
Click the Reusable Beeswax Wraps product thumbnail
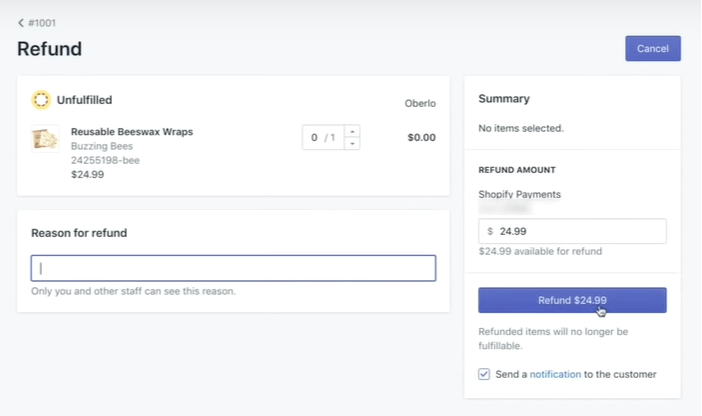tap(45, 138)
